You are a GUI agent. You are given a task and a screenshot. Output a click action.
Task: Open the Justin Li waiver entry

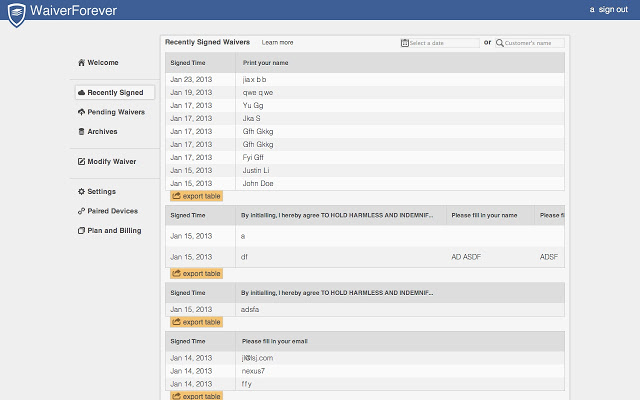pyautogui.click(x=257, y=170)
